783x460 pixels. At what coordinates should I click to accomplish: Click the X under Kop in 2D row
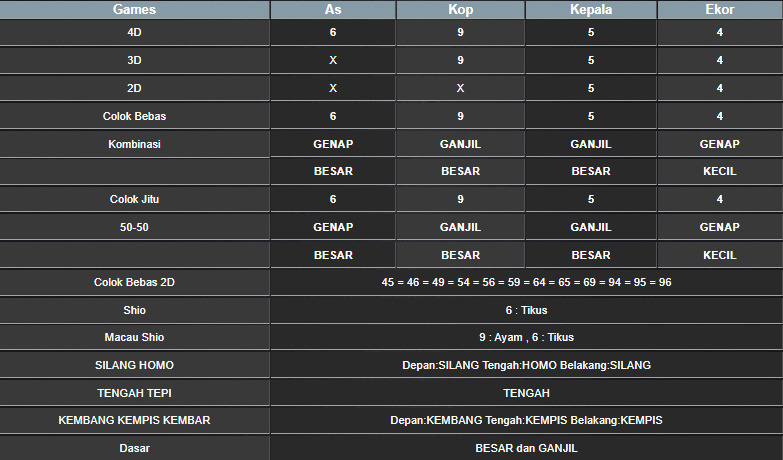[x=460, y=88]
